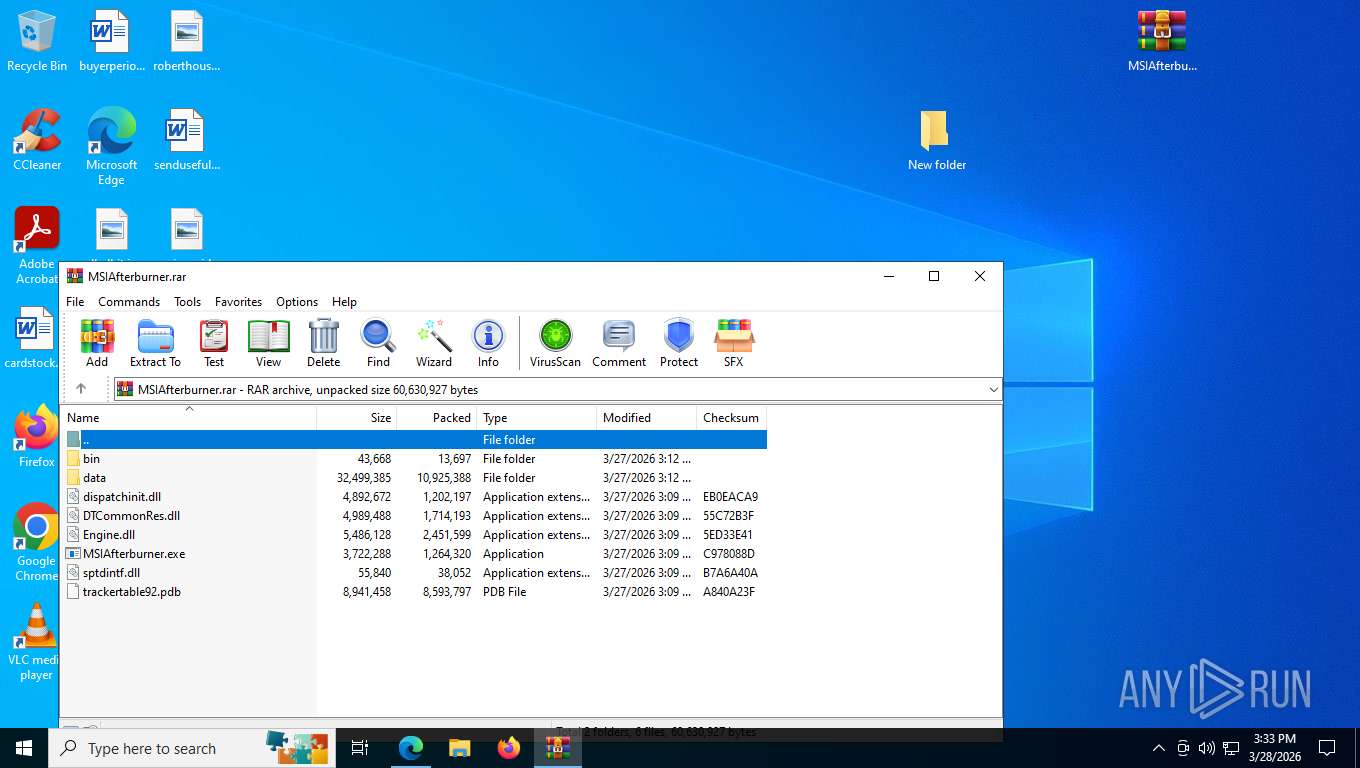Run the Test archive tool

pos(214,344)
